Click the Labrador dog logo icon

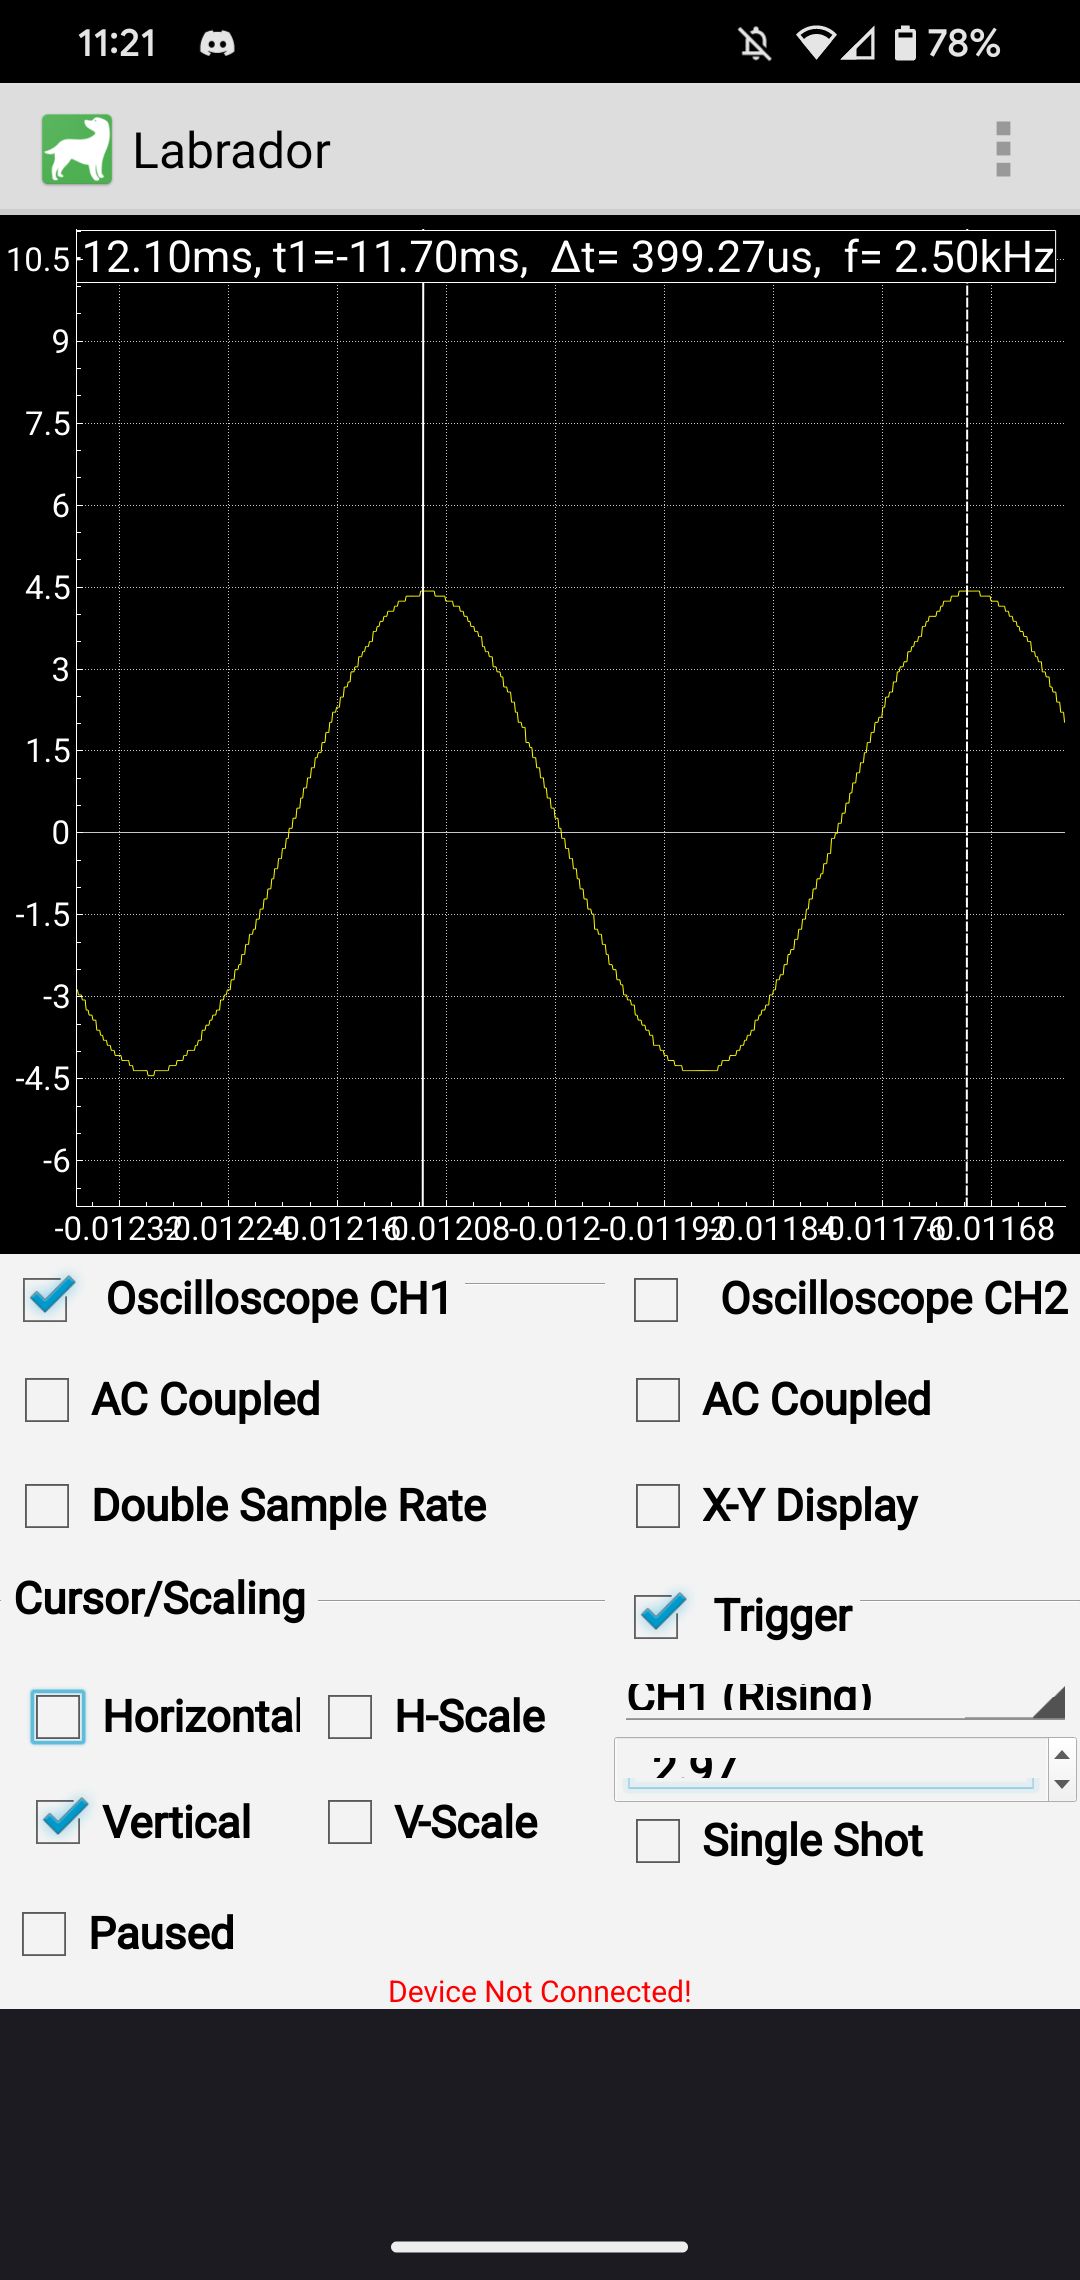pos(77,148)
